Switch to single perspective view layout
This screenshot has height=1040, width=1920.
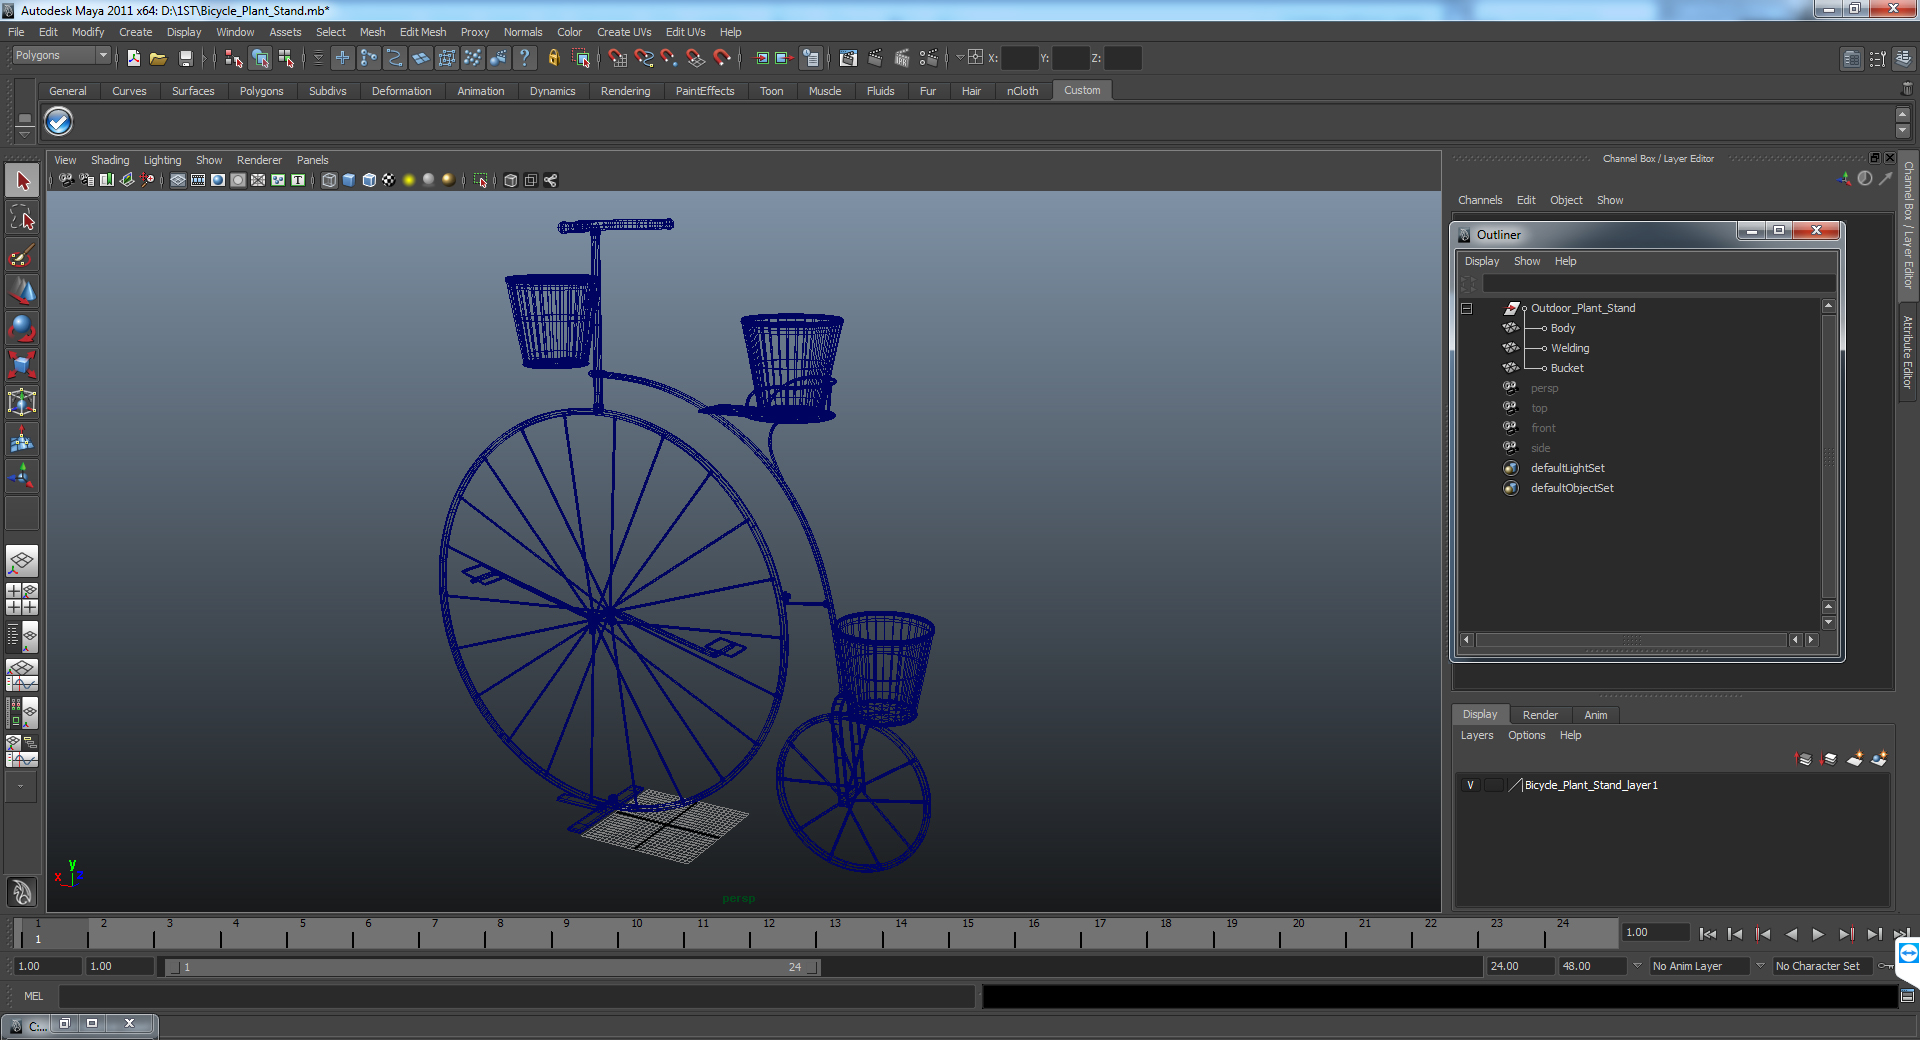point(22,561)
